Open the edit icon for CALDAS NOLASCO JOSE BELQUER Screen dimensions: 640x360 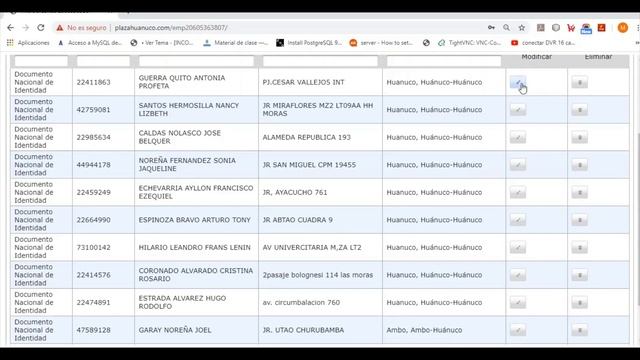click(518, 138)
